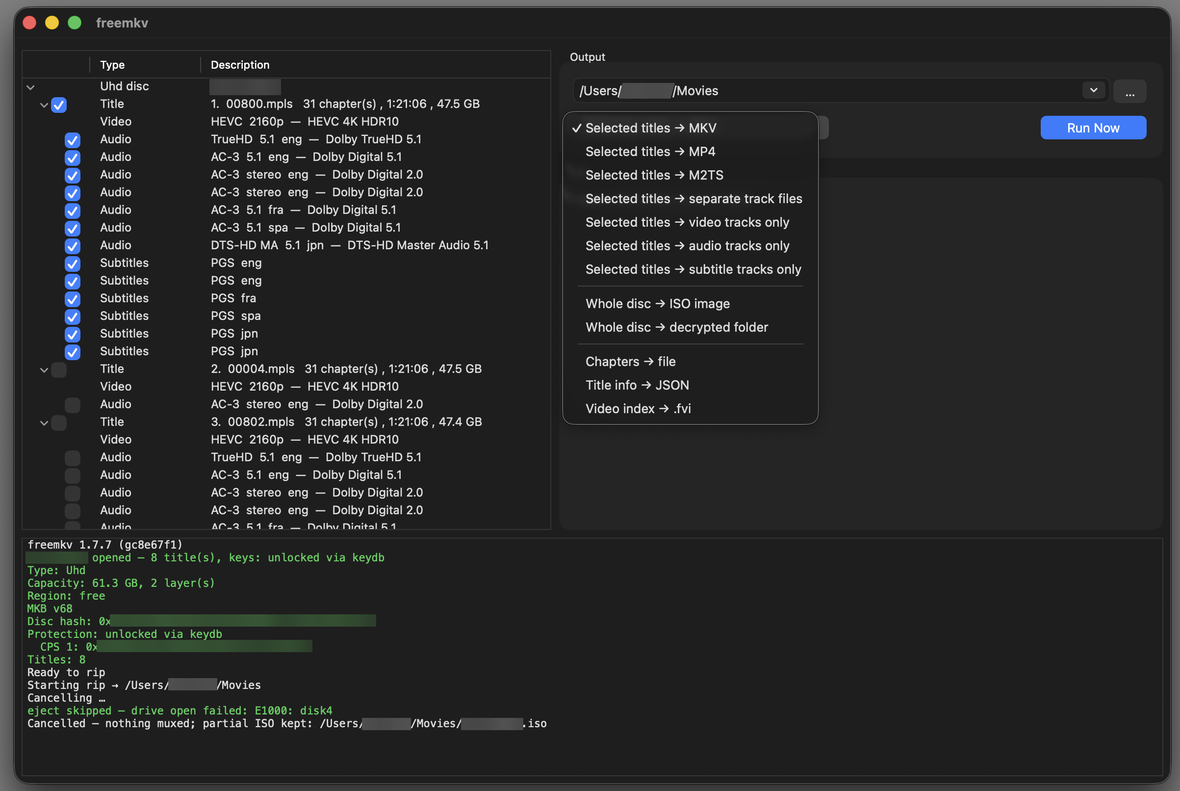Toggle the AC-3 5.1 fra audio checkbox under Title 1
Screen dimensions: 1180x791
click(x=72, y=211)
